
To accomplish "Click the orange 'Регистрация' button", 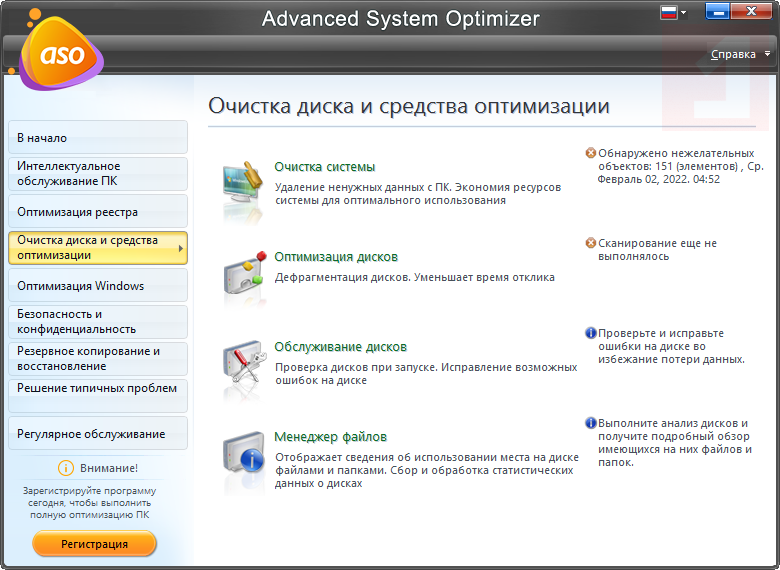I will click(x=95, y=544).
